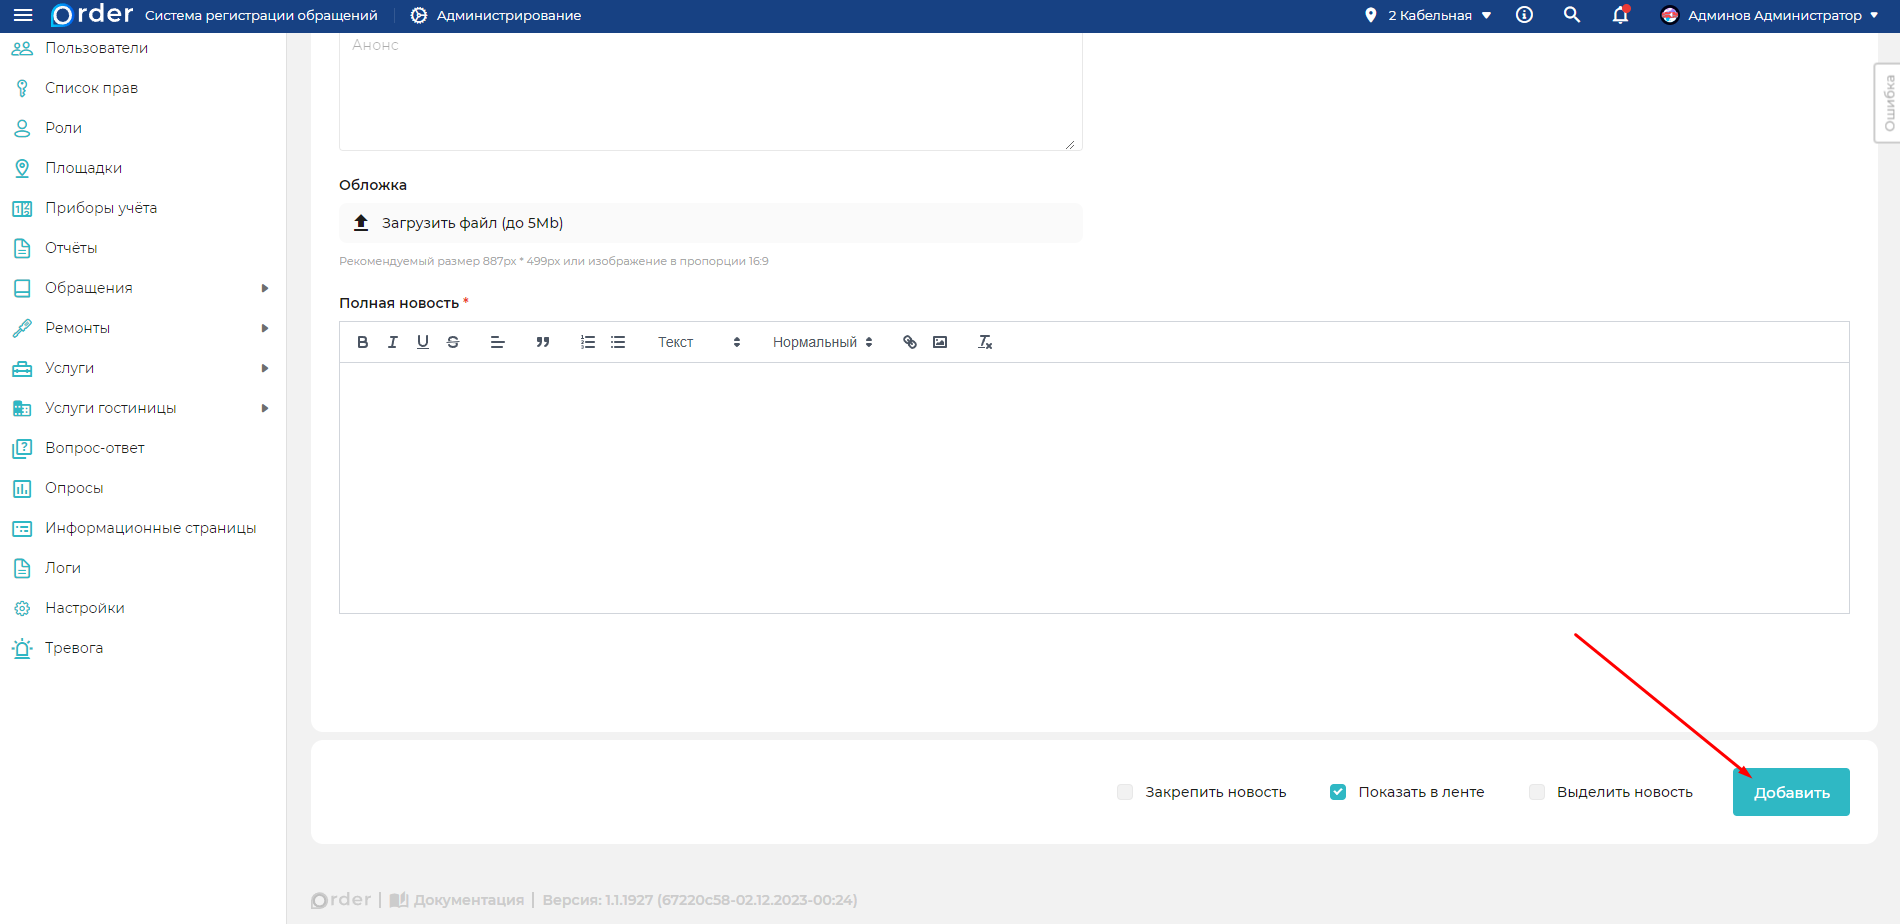This screenshot has width=1900, height=924.
Task: Toggle bold formatting in the editor
Action: click(362, 342)
